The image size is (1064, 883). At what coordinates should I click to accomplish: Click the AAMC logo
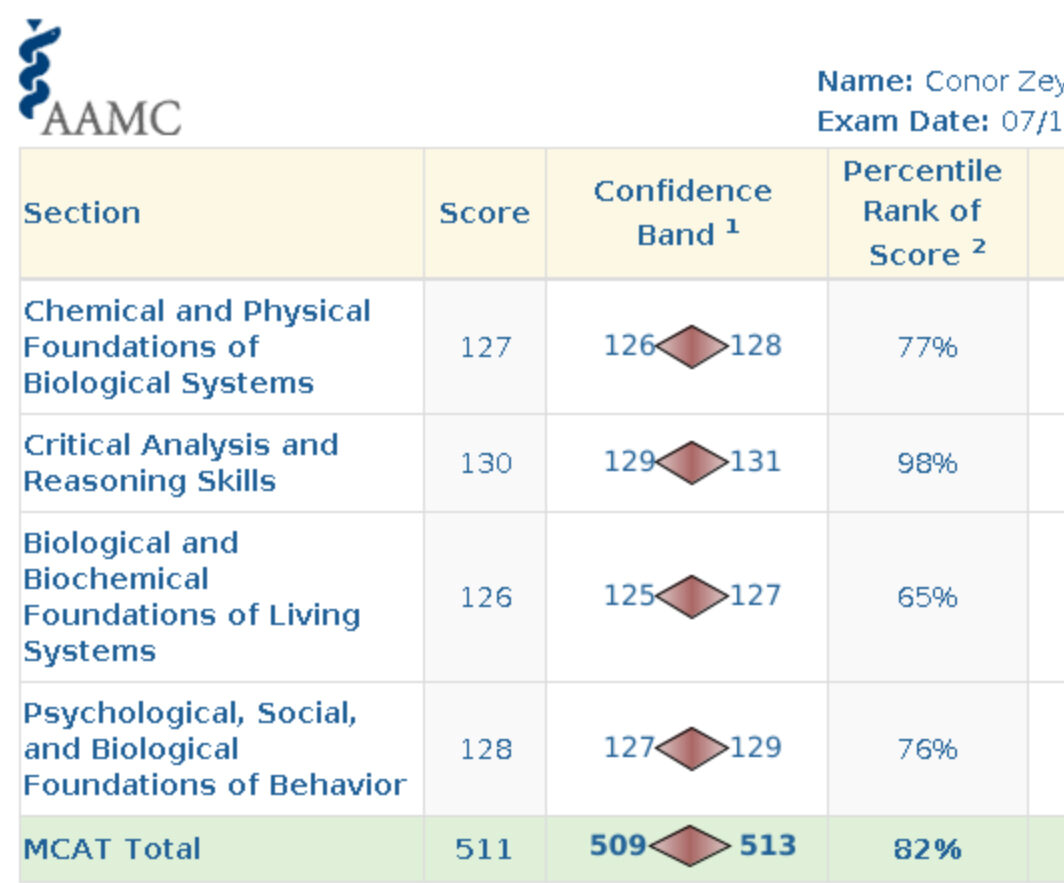pyautogui.click(x=98, y=78)
